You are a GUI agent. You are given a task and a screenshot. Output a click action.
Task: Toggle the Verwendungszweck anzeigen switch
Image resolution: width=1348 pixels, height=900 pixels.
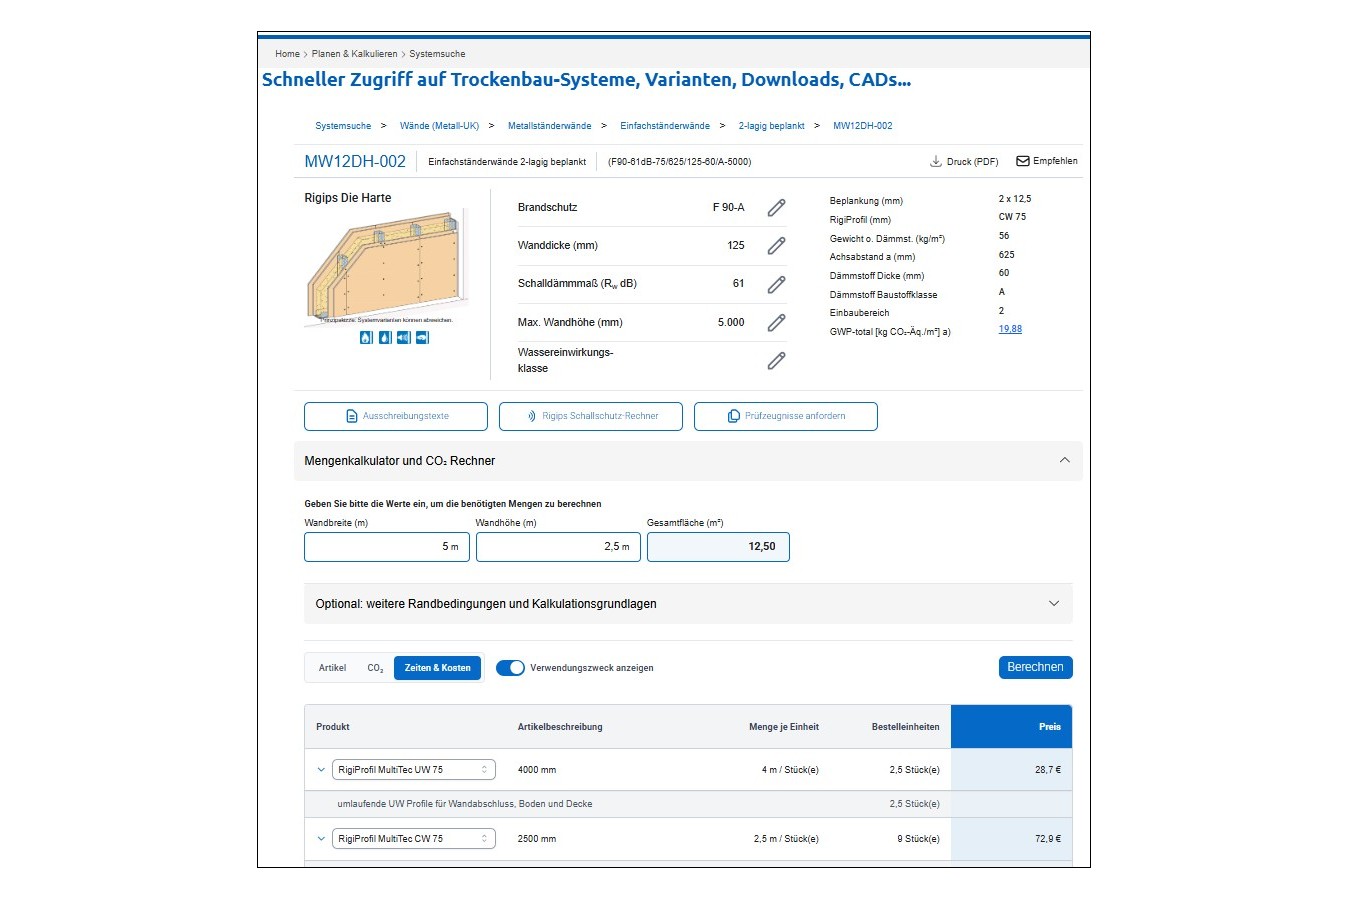[510, 668]
